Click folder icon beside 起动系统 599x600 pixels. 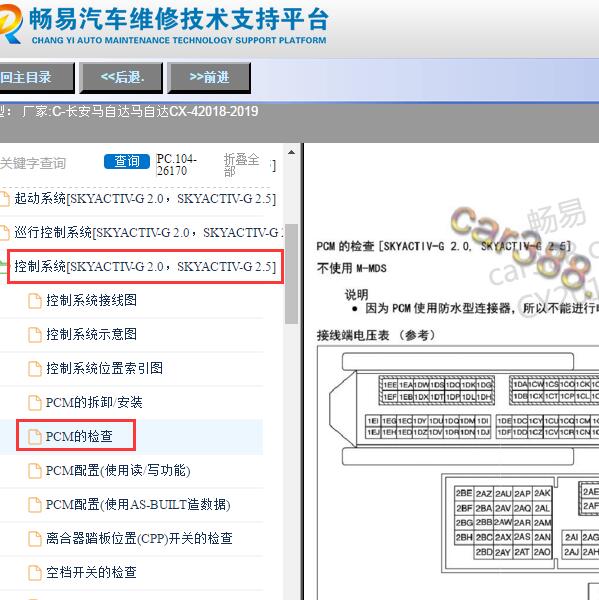[x=5, y=199]
